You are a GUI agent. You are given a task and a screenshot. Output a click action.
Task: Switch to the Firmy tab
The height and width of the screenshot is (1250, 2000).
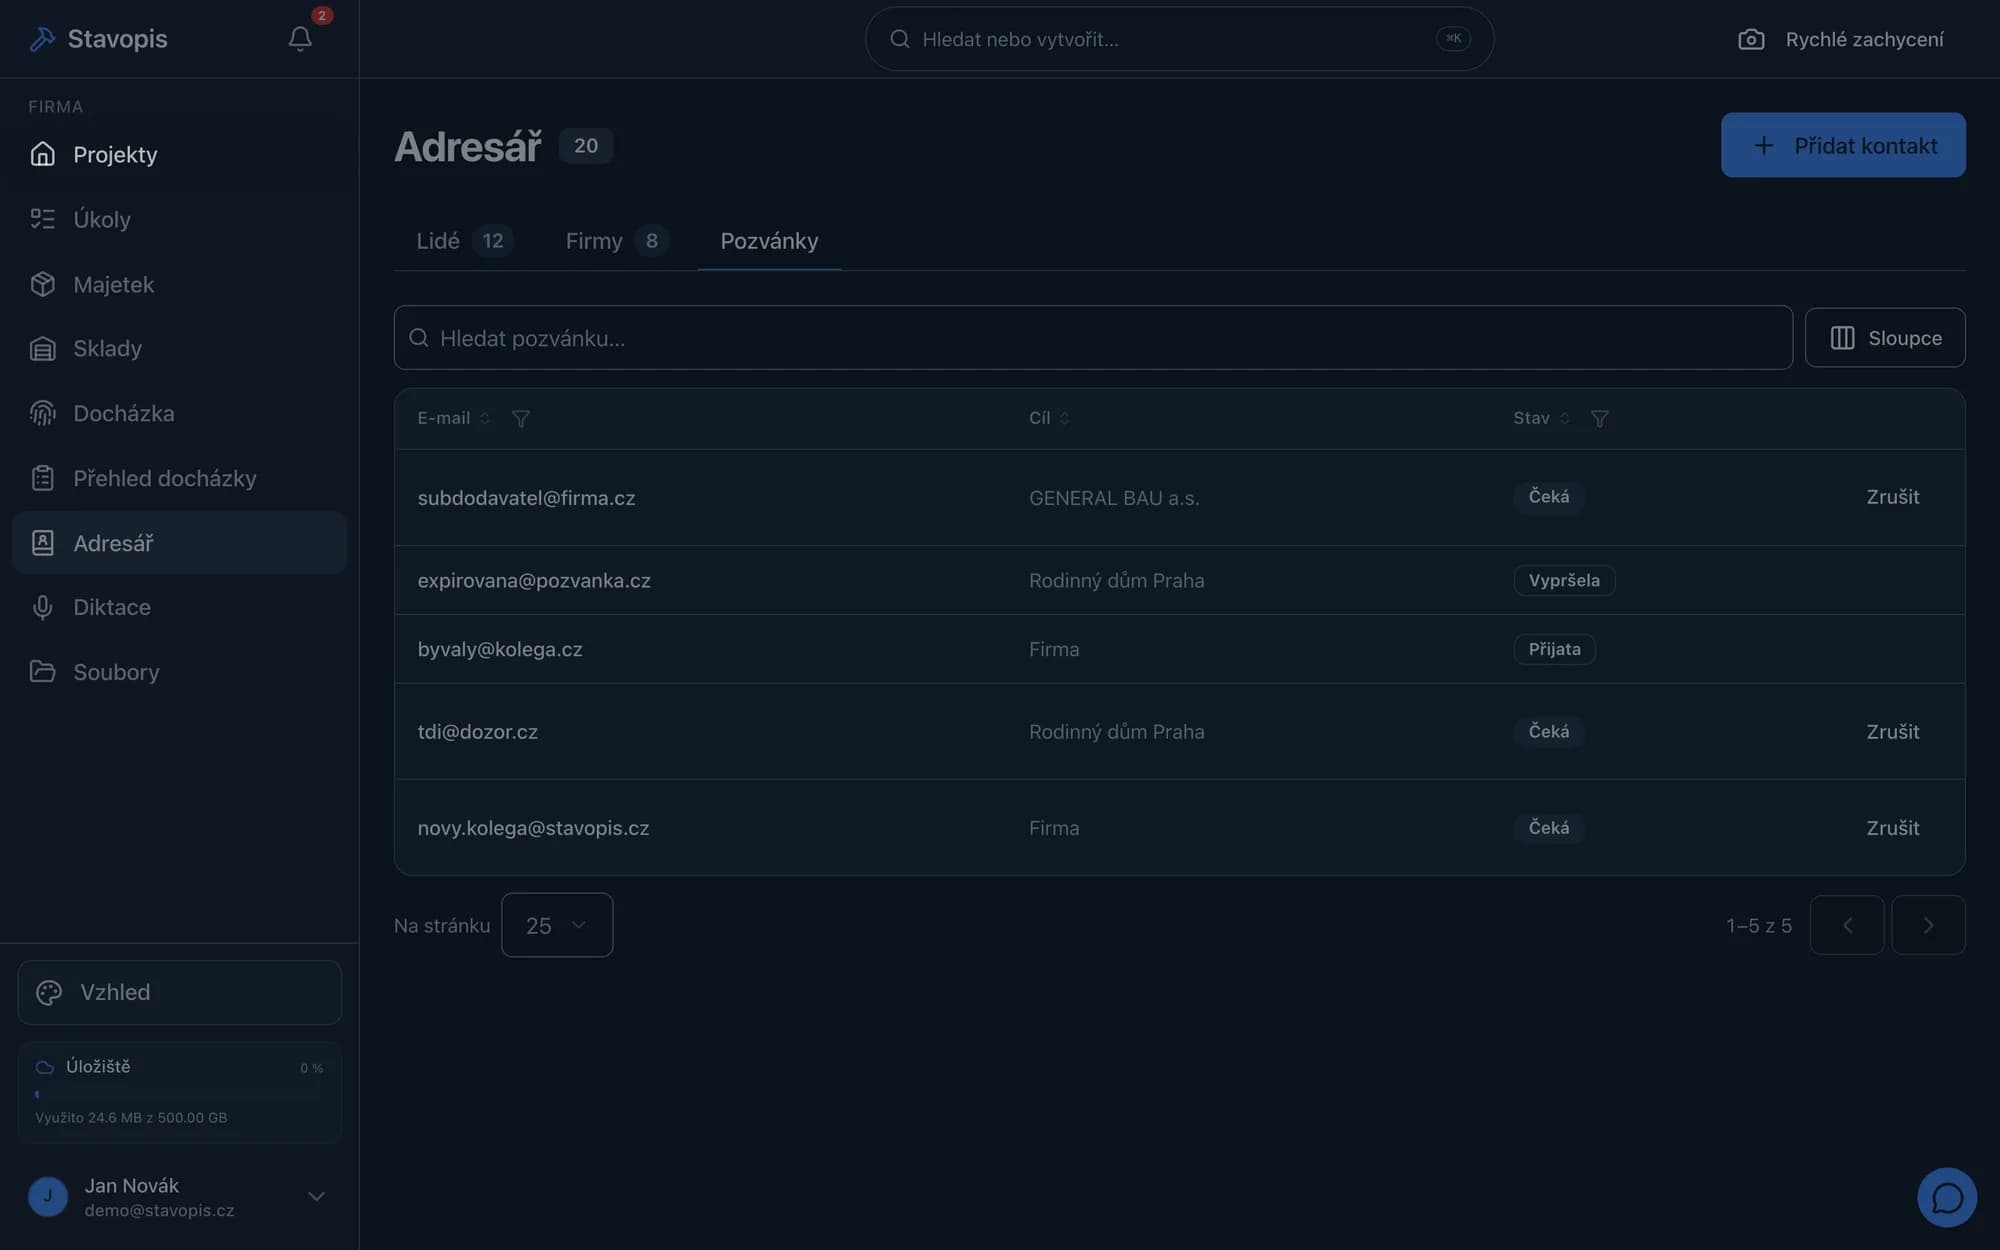click(616, 241)
